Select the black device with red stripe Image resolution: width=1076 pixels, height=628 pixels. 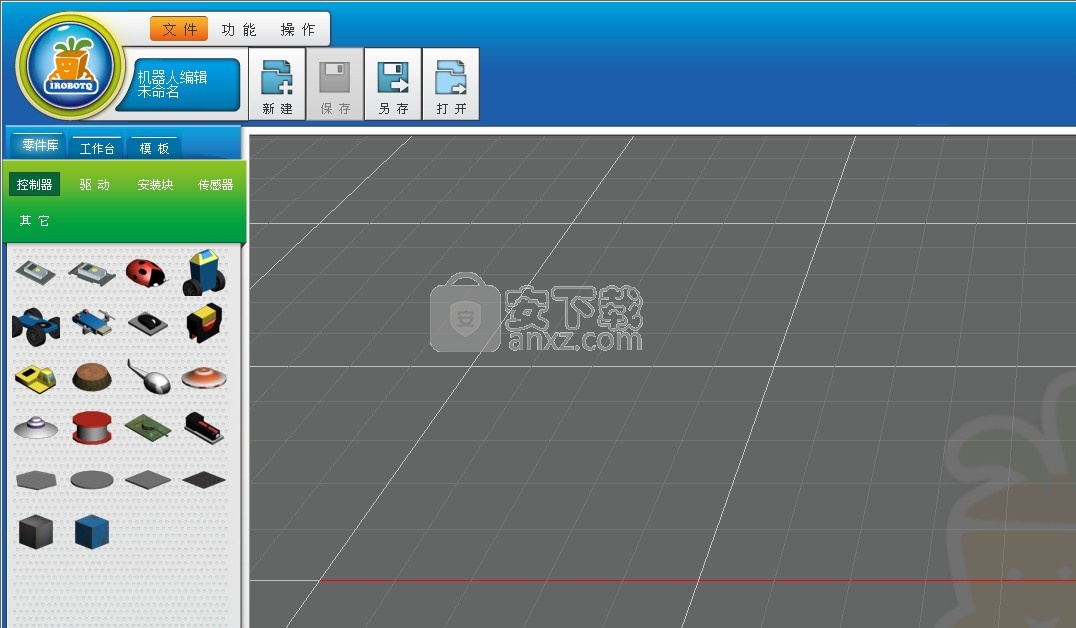pyautogui.click(x=204, y=427)
